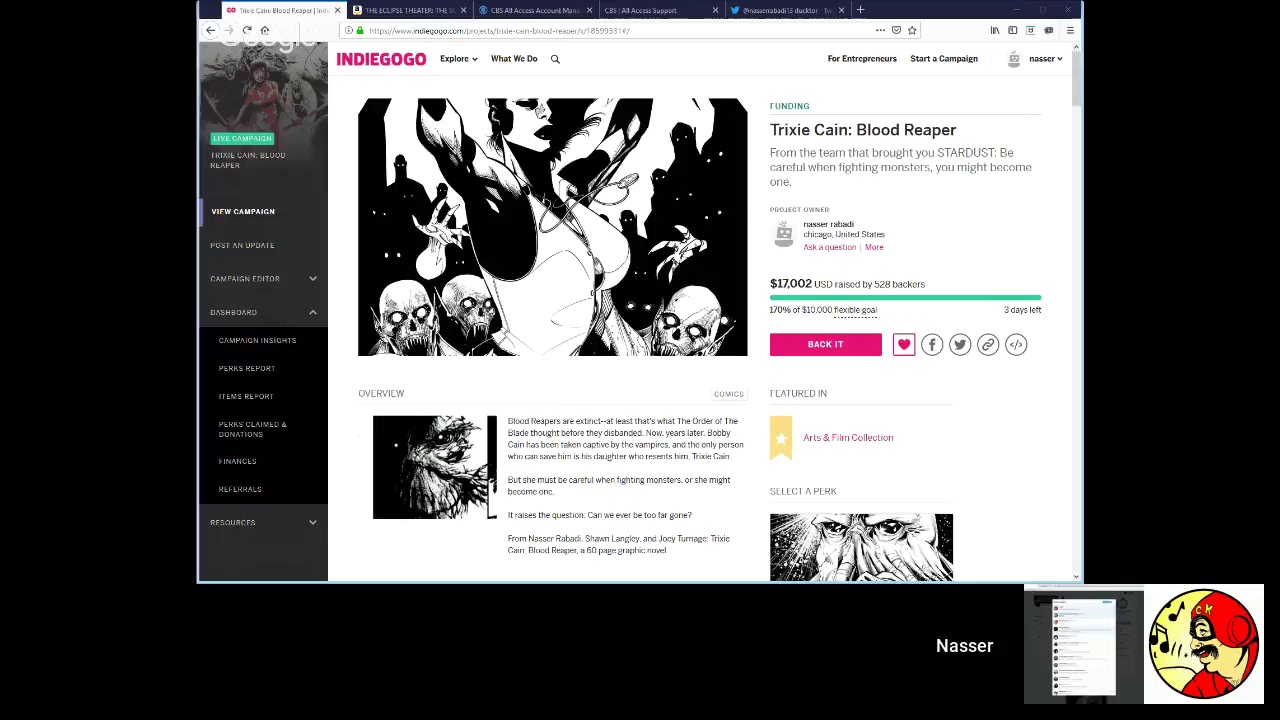Open Campaign Insights in the sidebar
The height and width of the screenshot is (720, 1280).
coord(257,341)
